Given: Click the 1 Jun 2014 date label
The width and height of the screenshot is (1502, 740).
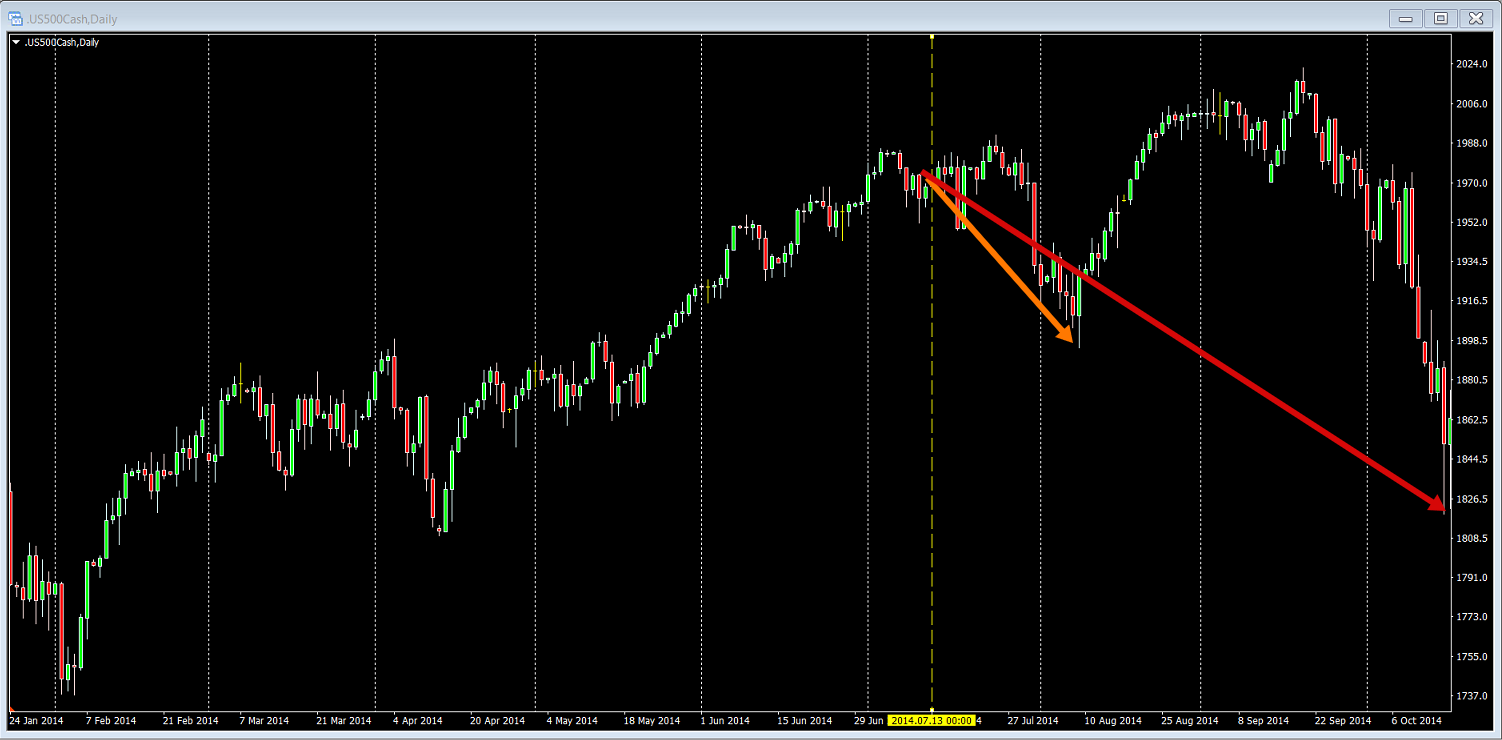Looking at the screenshot, I should point(725,720).
